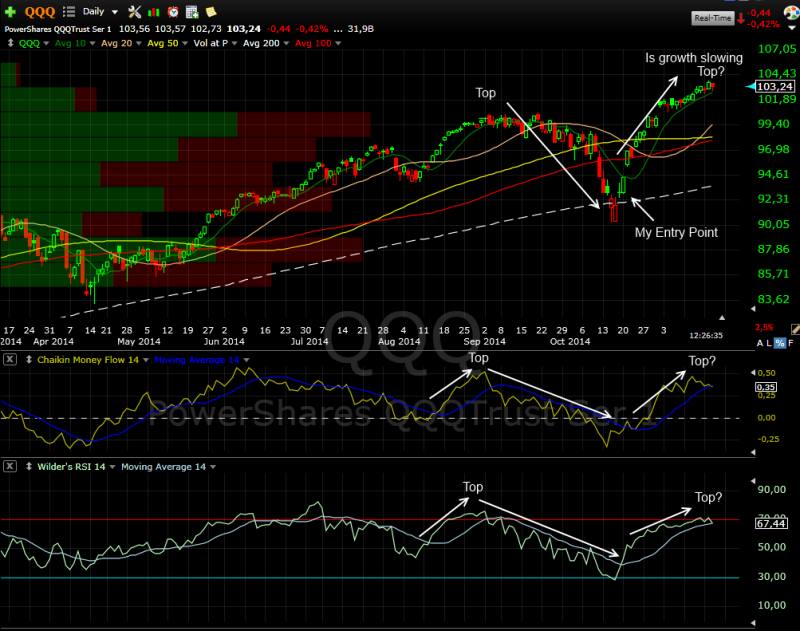This screenshot has width=800, height=631.
Task: Click the 30,00 RSI scale label
Action: coord(772,576)
